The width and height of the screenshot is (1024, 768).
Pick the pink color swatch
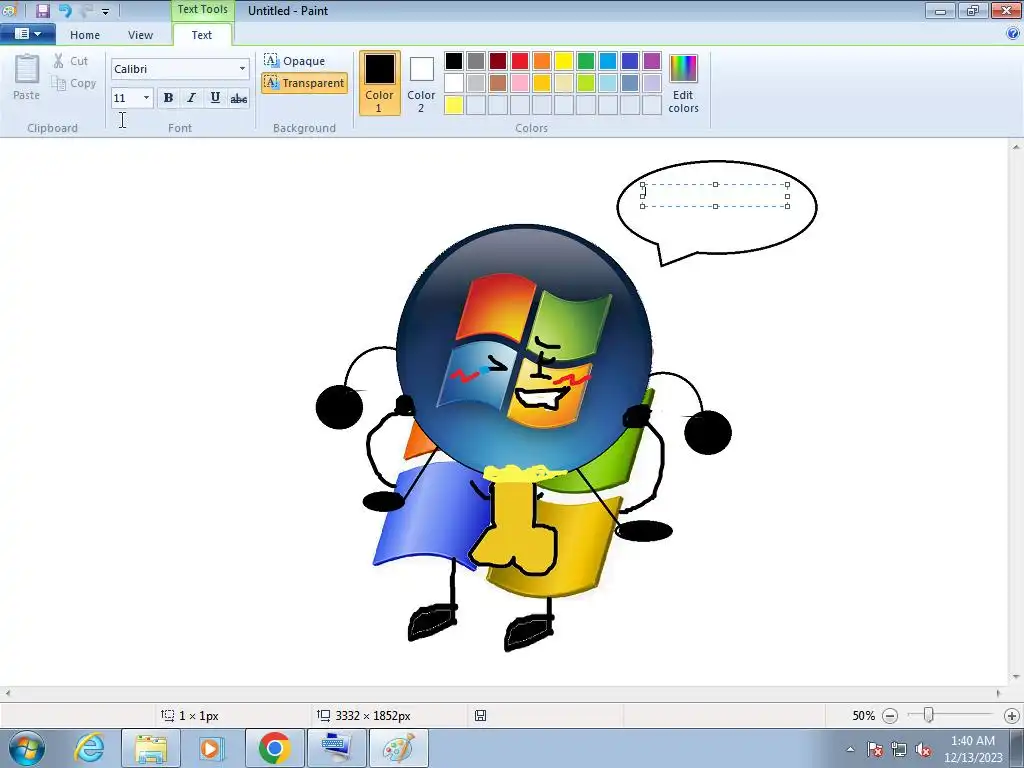click(520, 83)
